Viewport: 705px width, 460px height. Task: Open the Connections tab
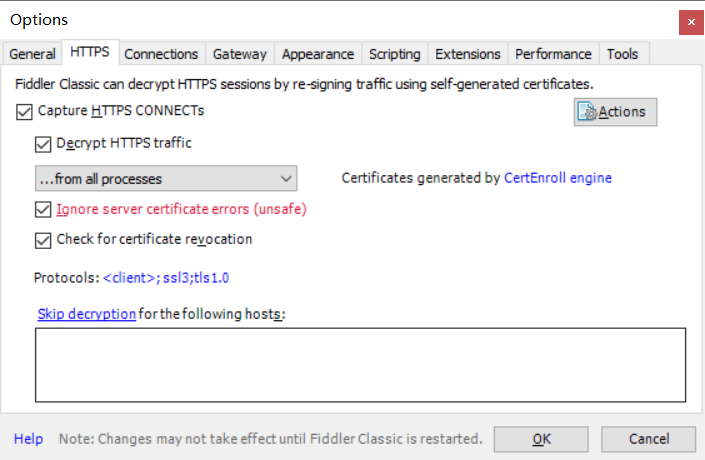coord(161,54)
